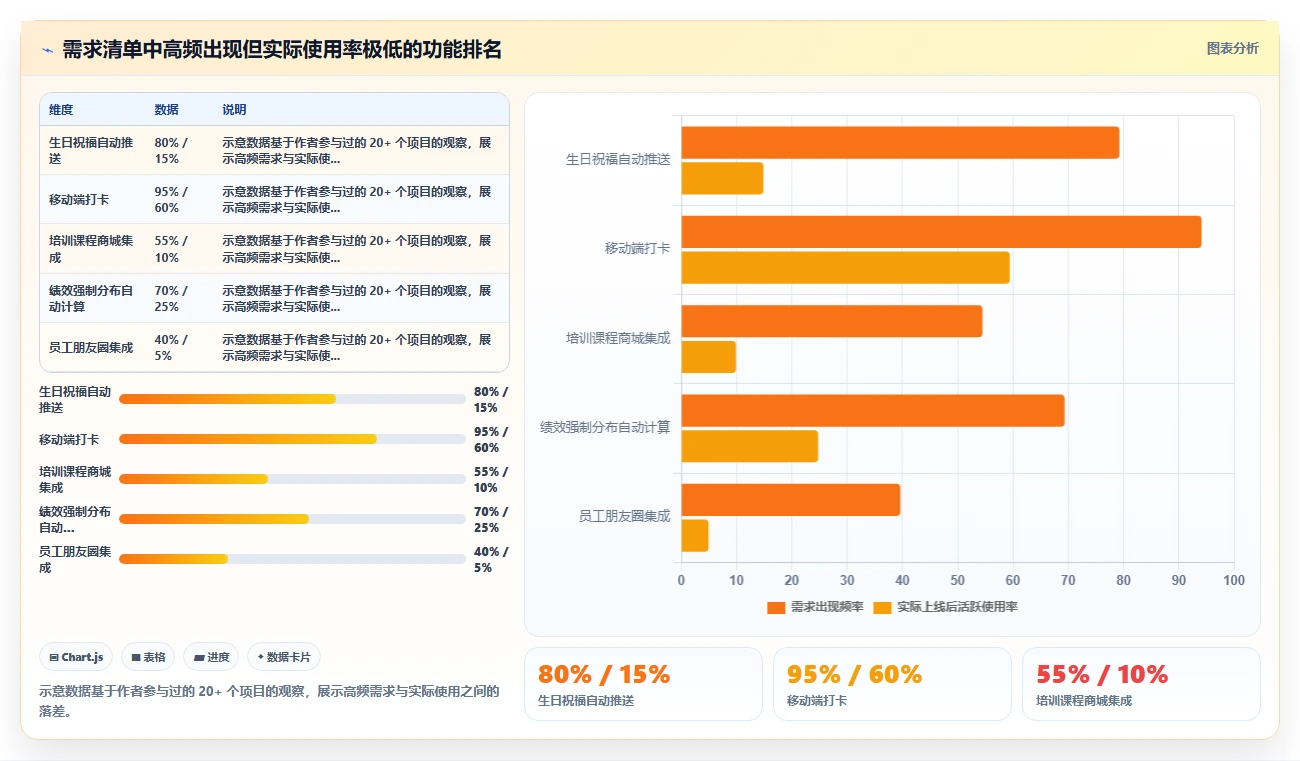Click table cell 生日祝福自动推送
The width and height of the screenshot is (1300, 761).
pos(91,151)
